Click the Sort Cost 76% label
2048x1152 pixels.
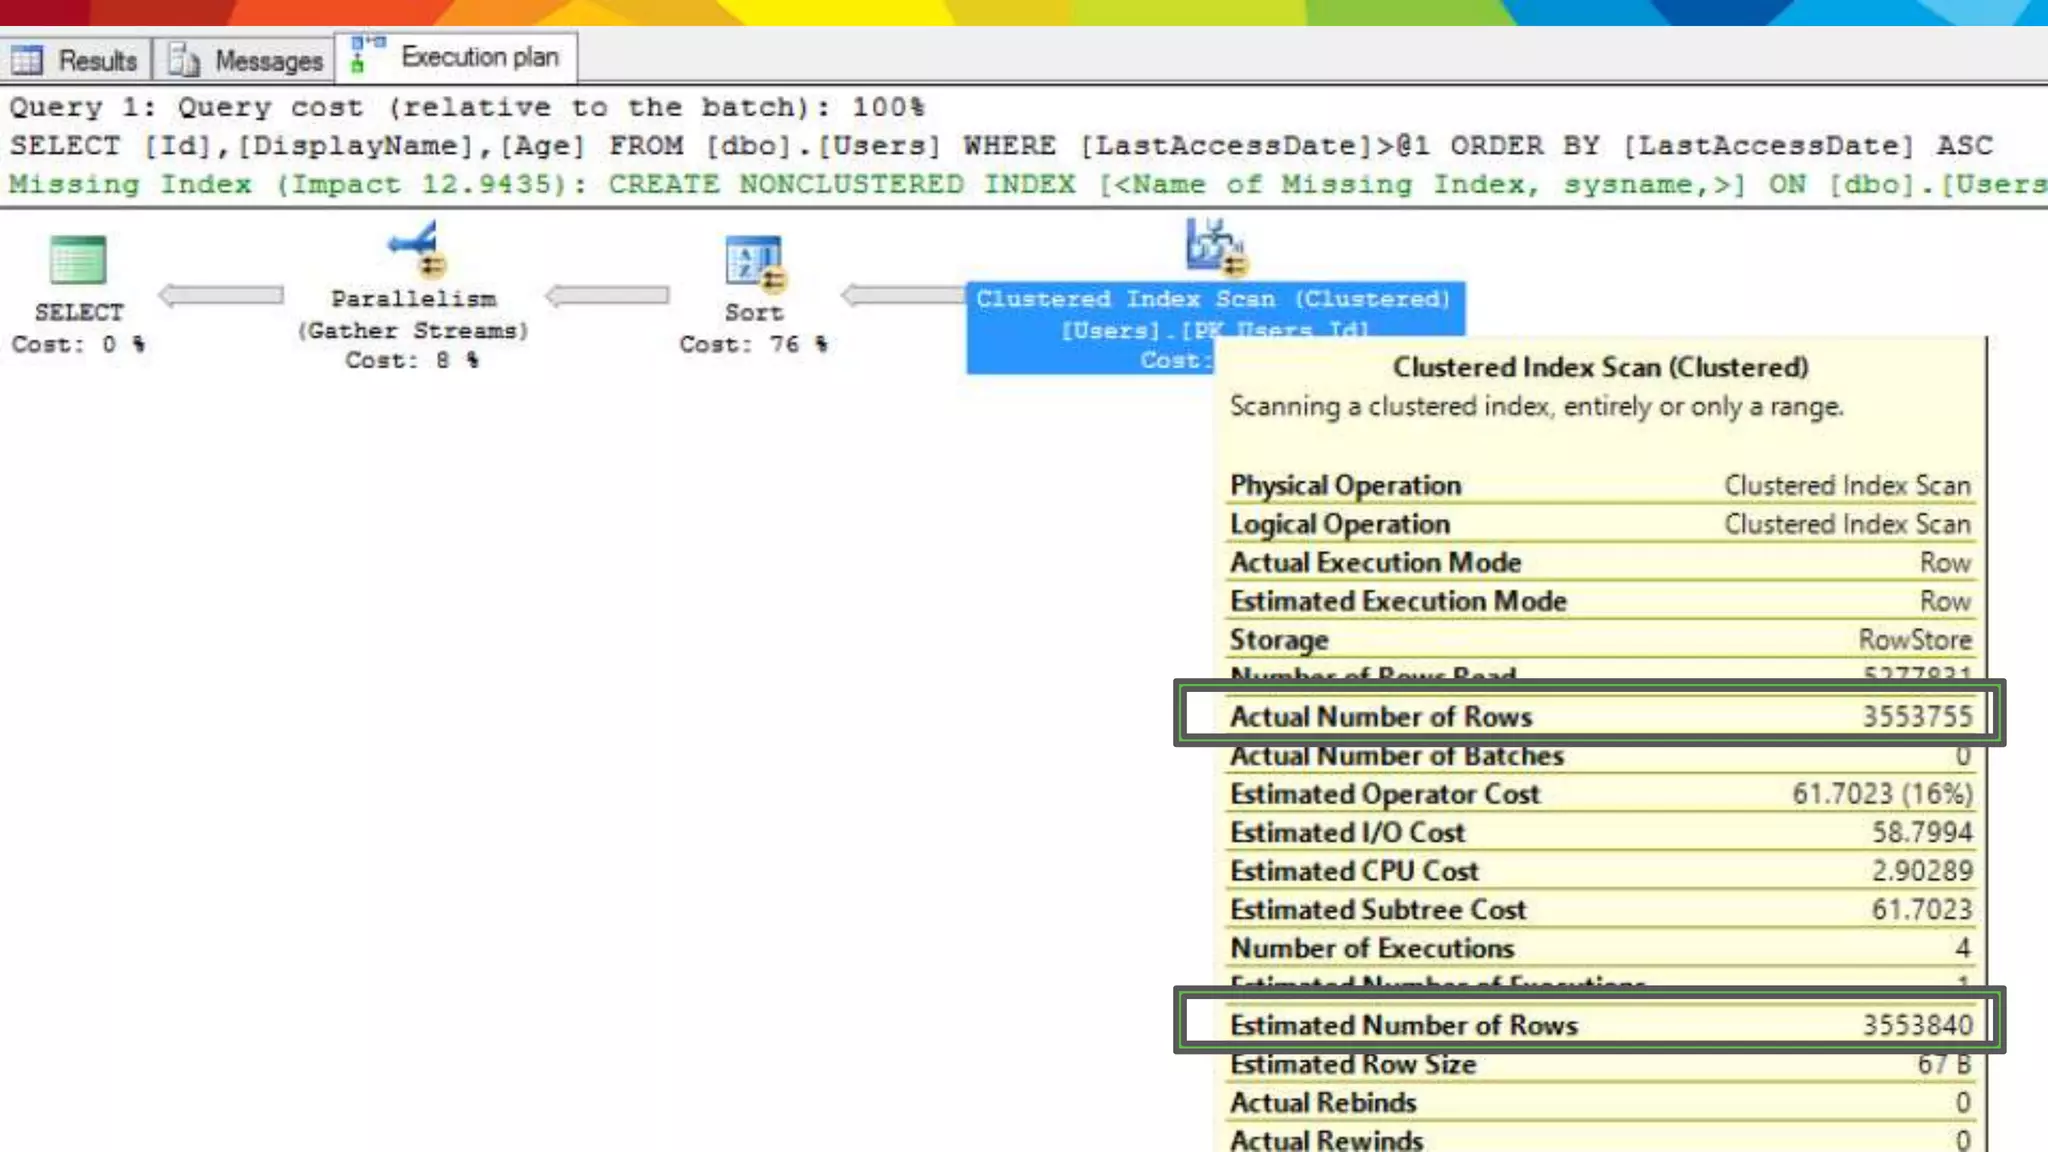[753, 345]
